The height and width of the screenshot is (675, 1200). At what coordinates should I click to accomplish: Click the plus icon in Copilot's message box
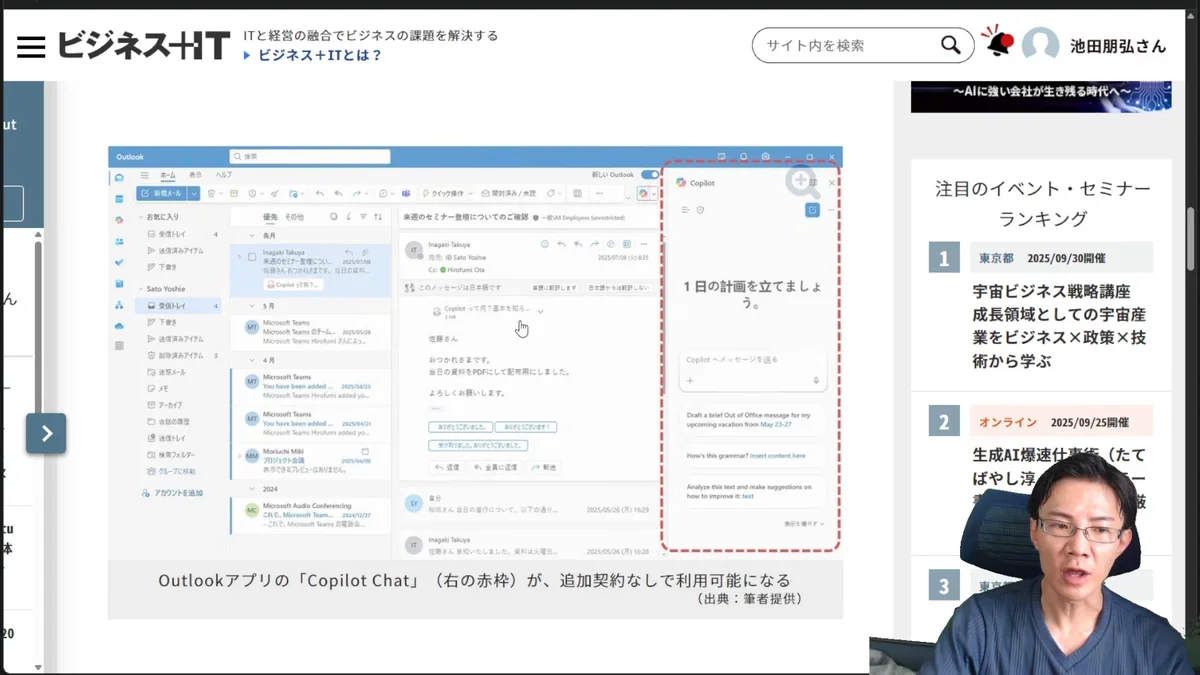click(x=689, y=381)
